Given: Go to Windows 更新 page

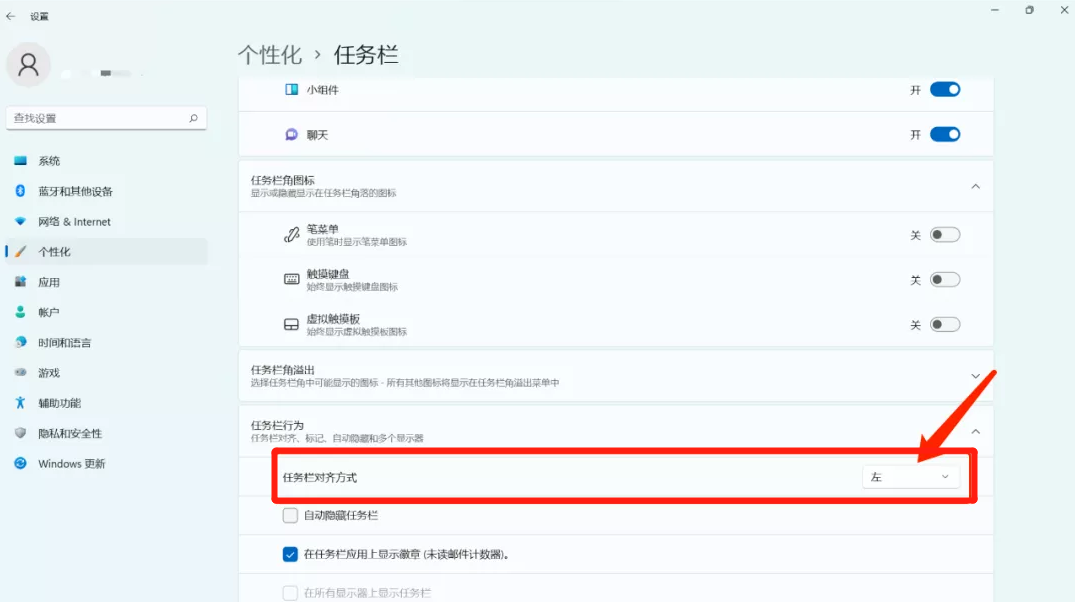Looking at the screenshot, I should [x=106, y=463].
